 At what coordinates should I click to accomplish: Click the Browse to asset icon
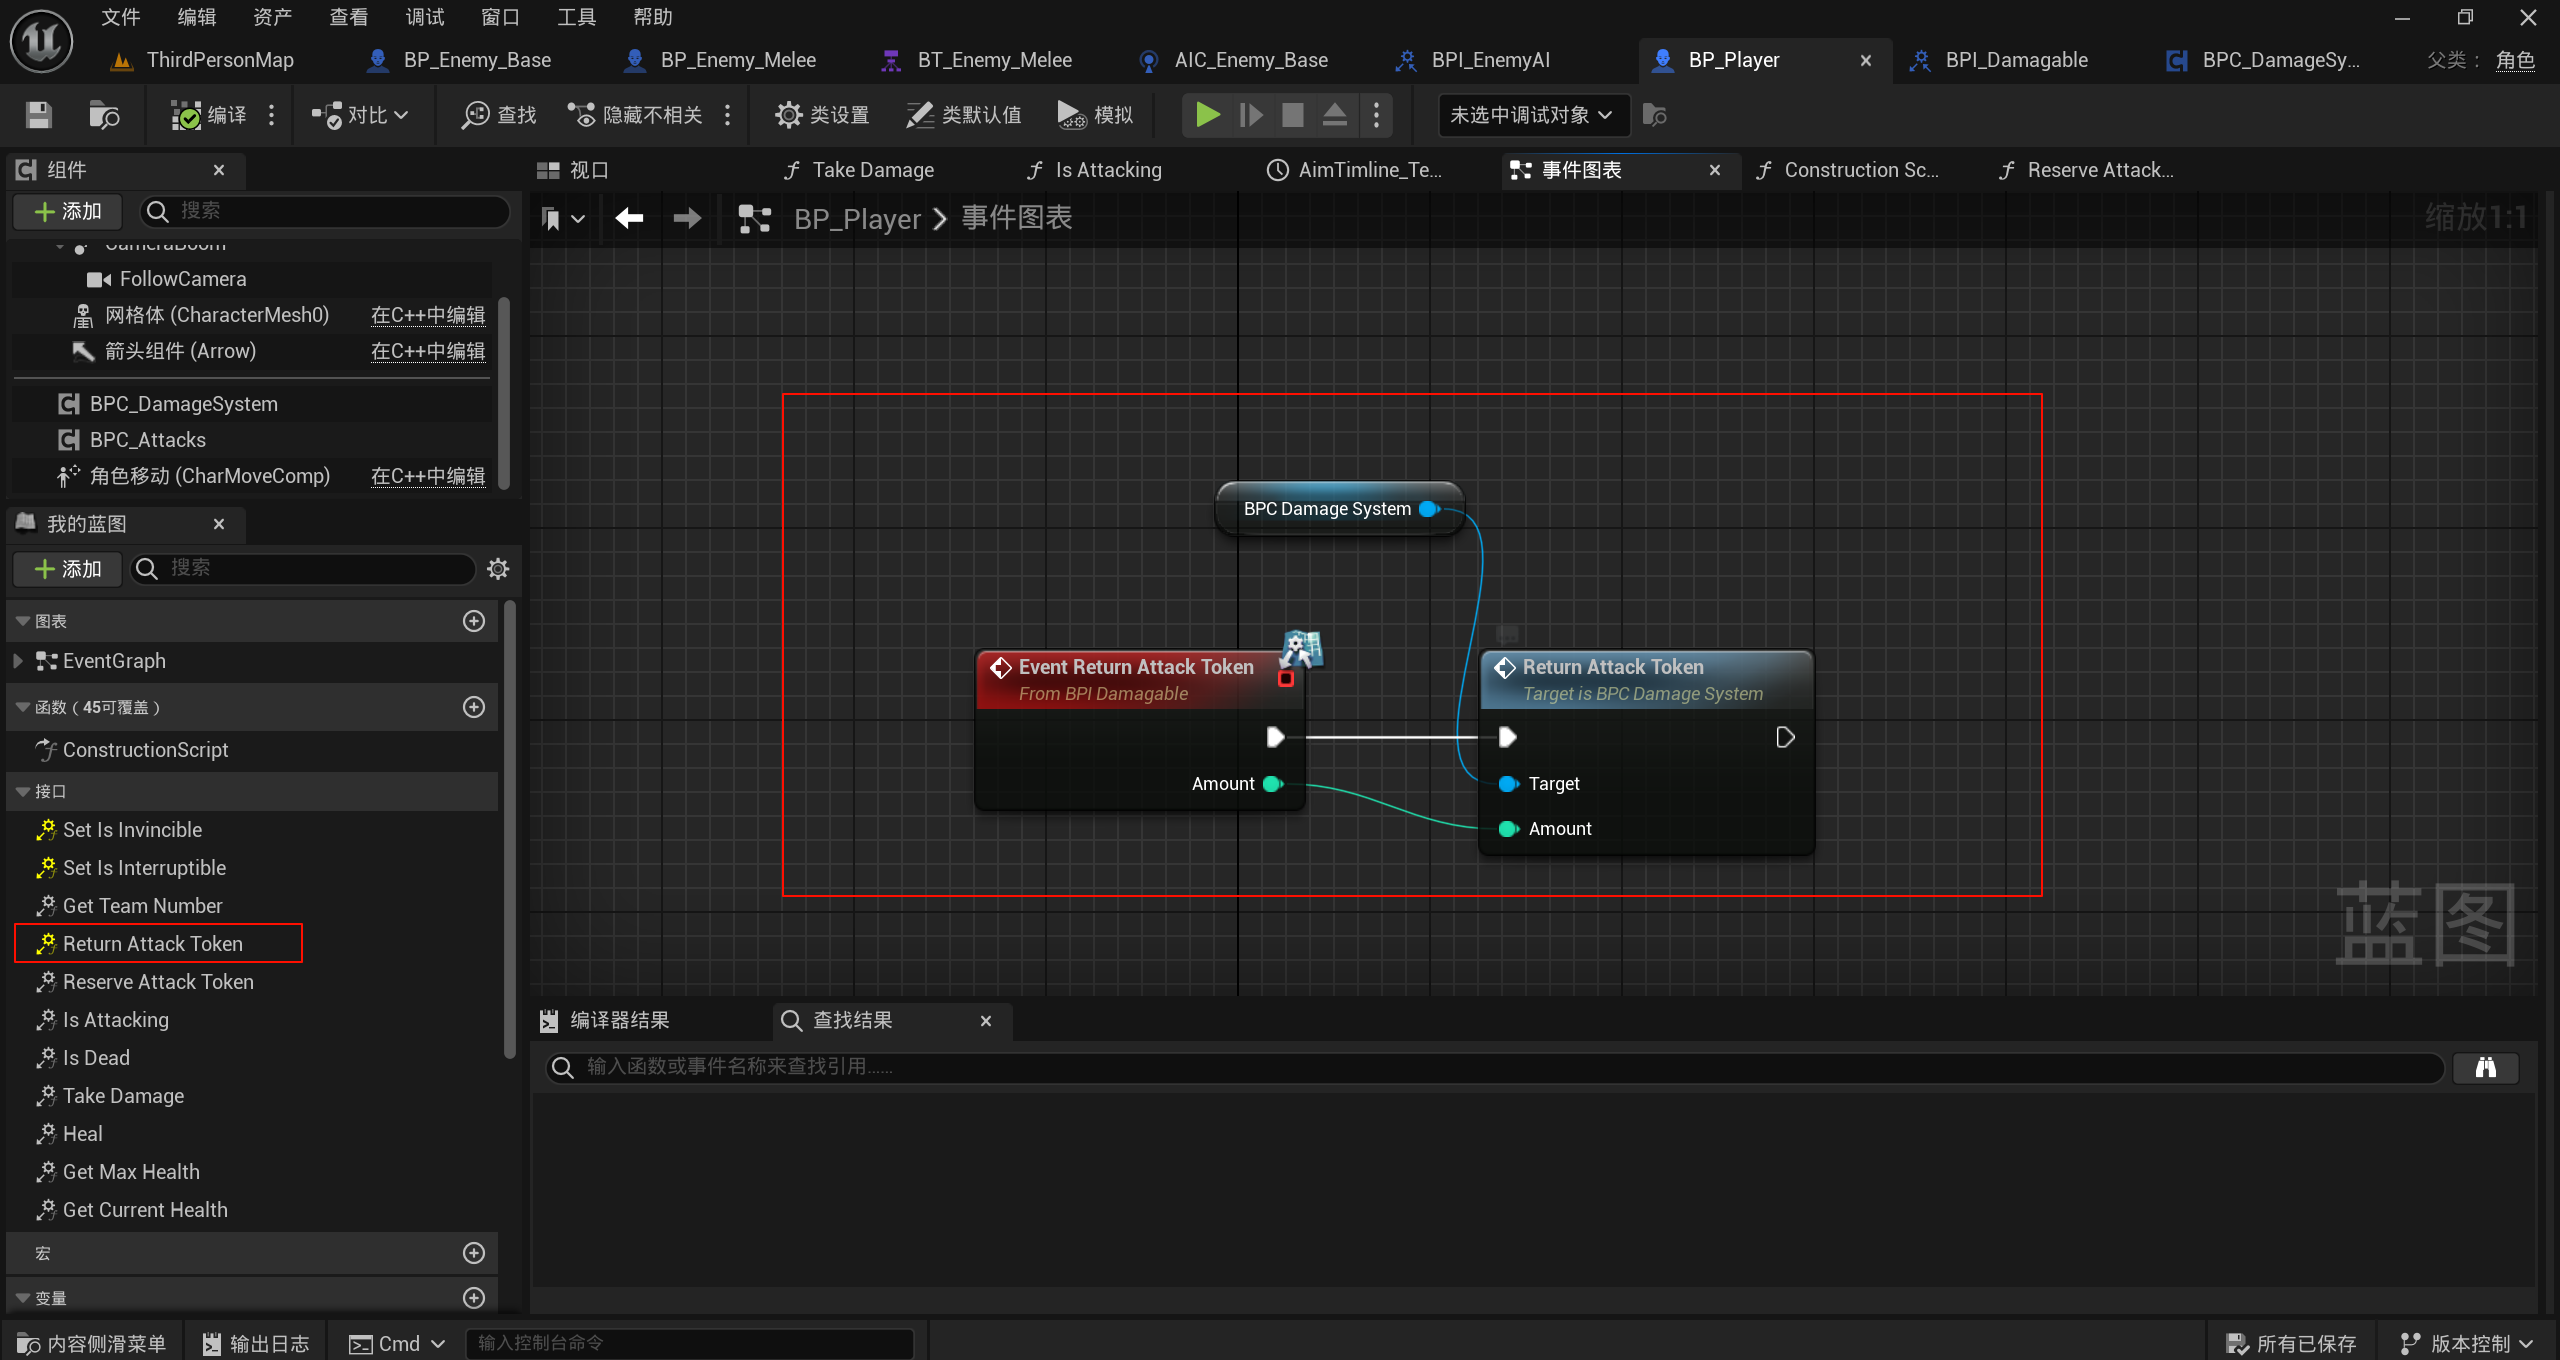(x=104, y=115)
